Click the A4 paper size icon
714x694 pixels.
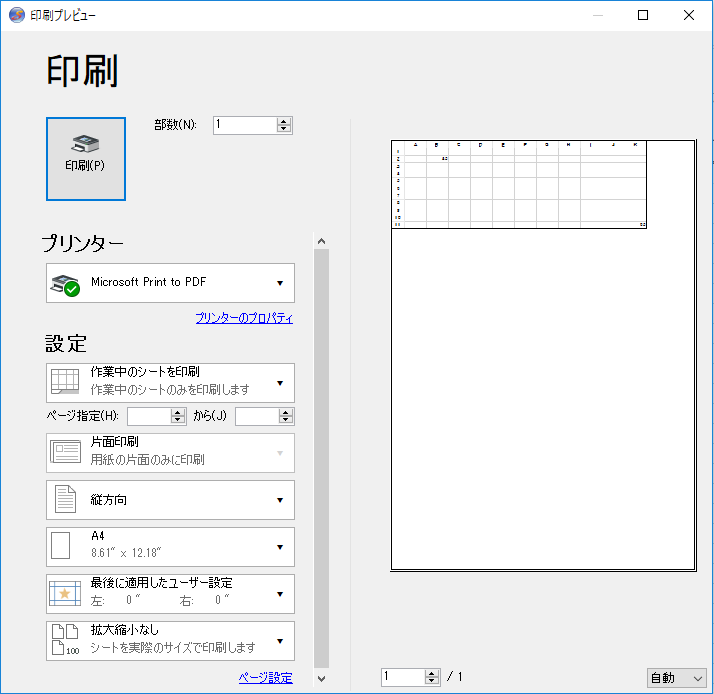click(x=62, y=547)
